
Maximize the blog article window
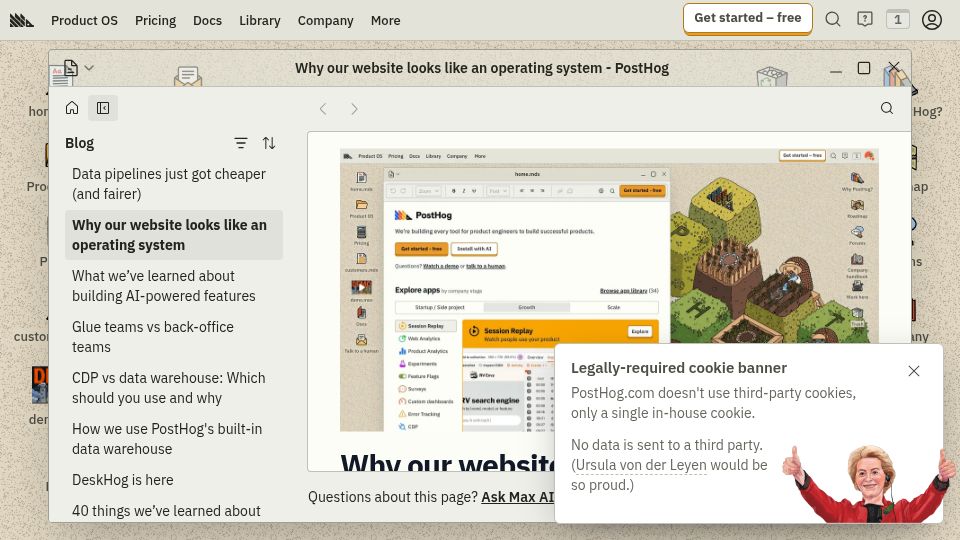tap(864, 68)
